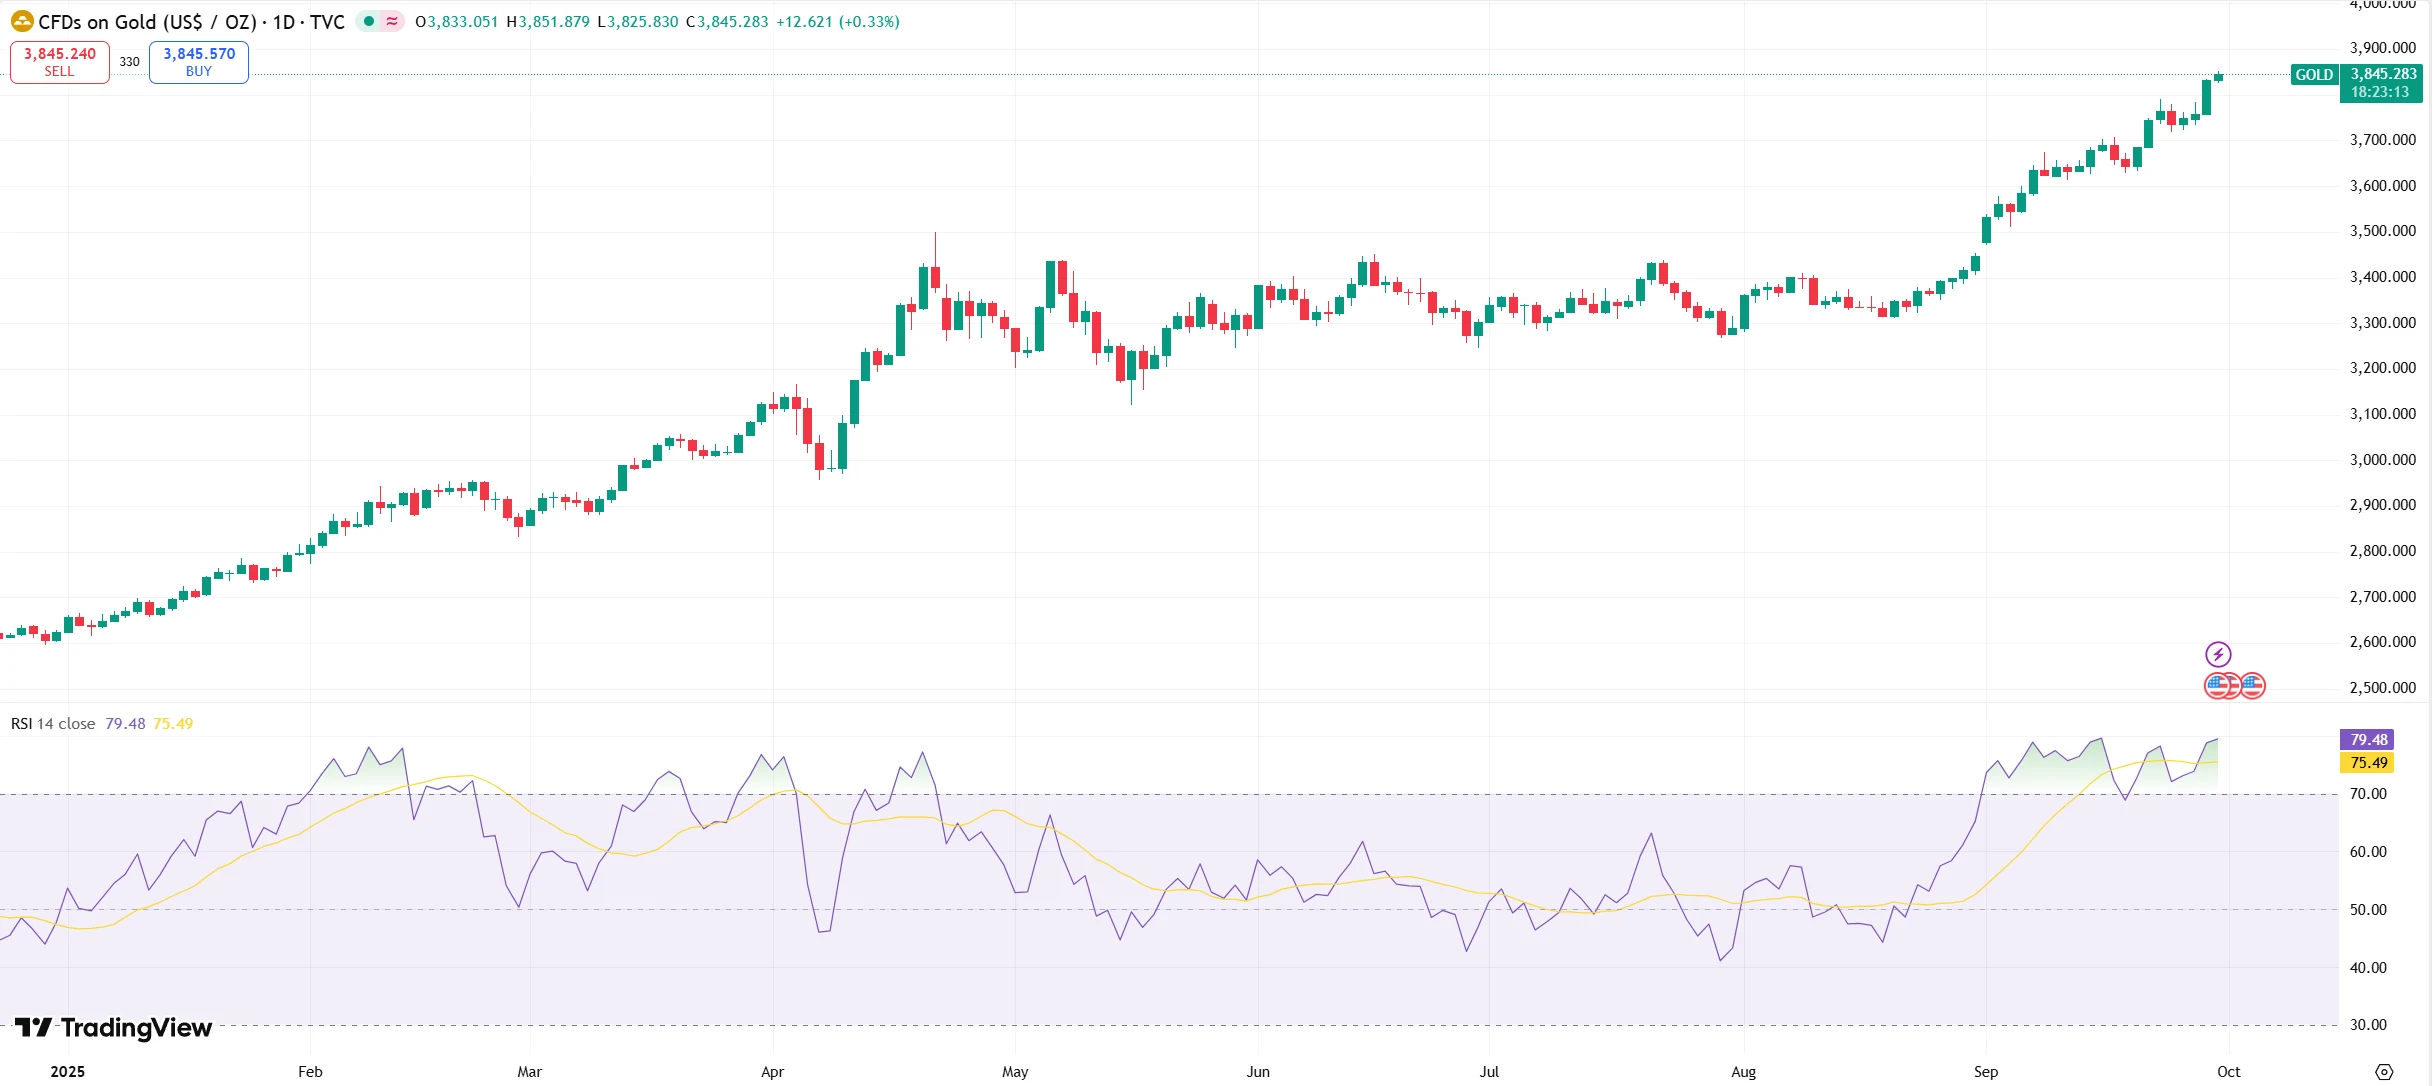Click the 3,845.283 current price countdown label

(x=2381, y=83)
